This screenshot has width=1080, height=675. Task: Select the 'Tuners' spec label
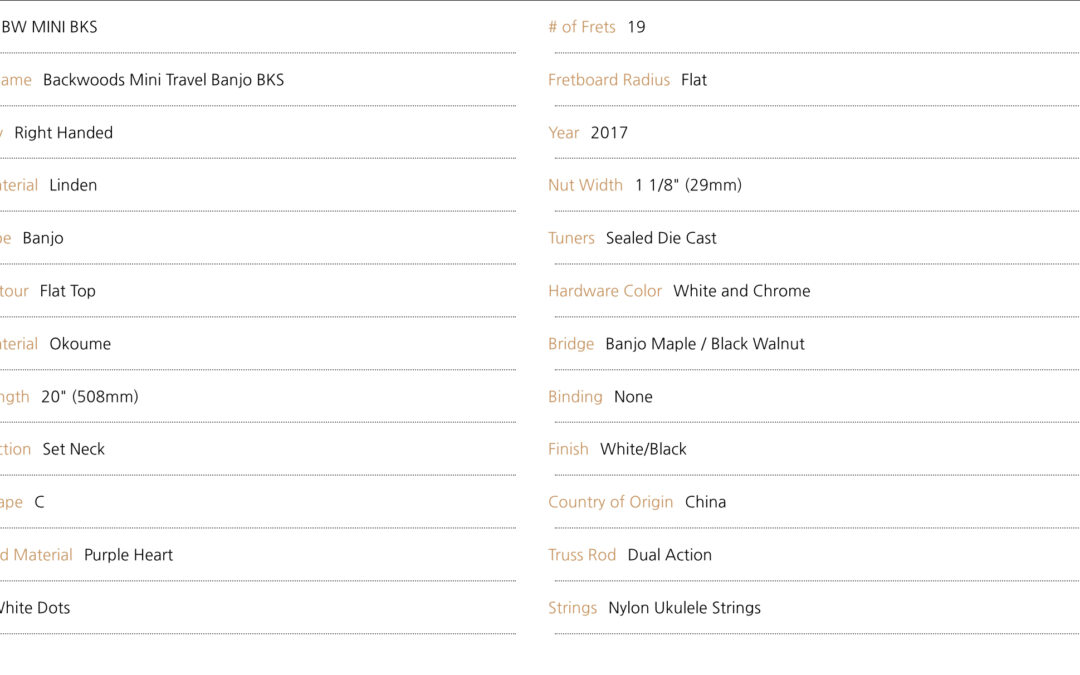click(571, 238)
